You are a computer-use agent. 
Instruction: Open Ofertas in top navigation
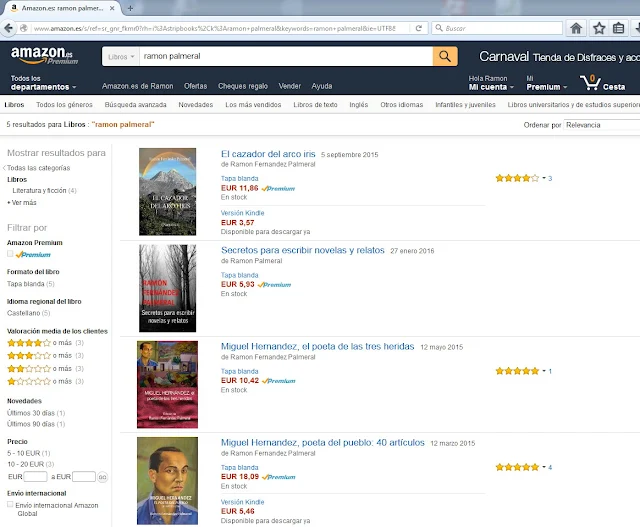pyautogui.click(x=196, y=86)
